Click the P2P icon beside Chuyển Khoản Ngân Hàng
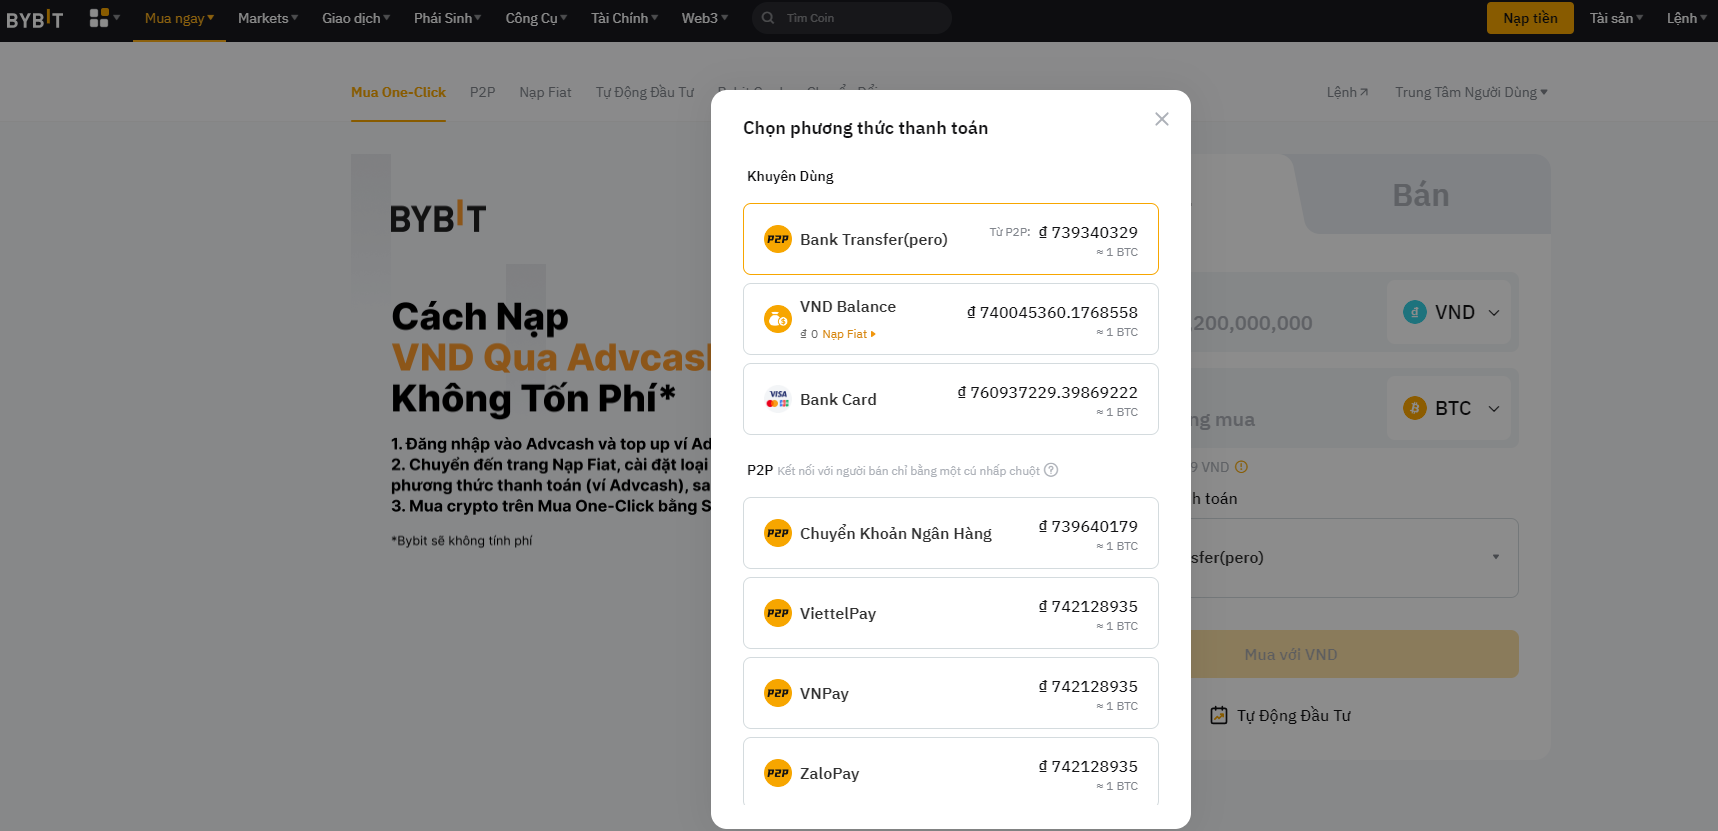Image resolution: width=1718 pixels, height=831 pixels. click(778, 533)
